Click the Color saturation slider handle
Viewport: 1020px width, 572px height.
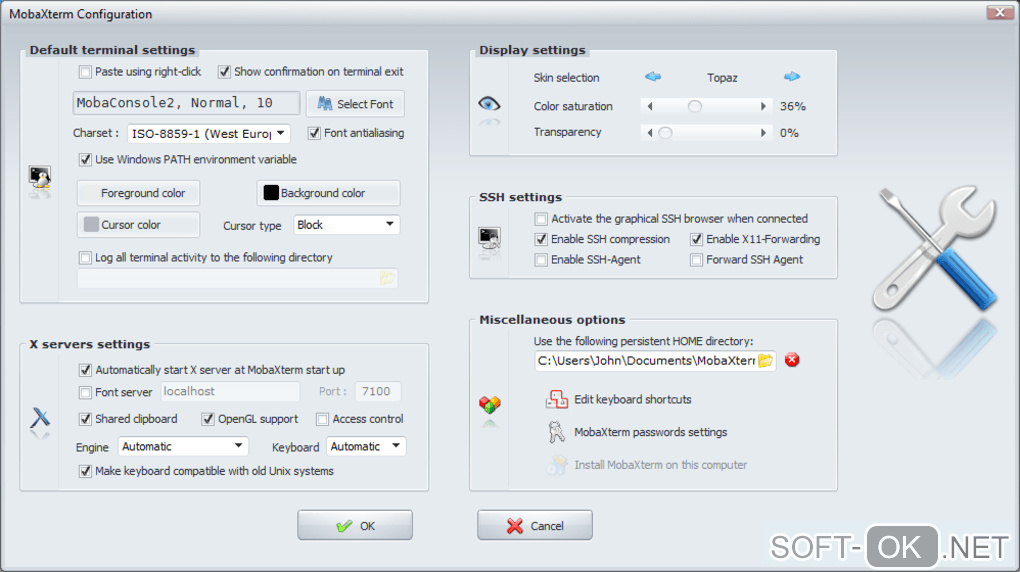(695, 106)
